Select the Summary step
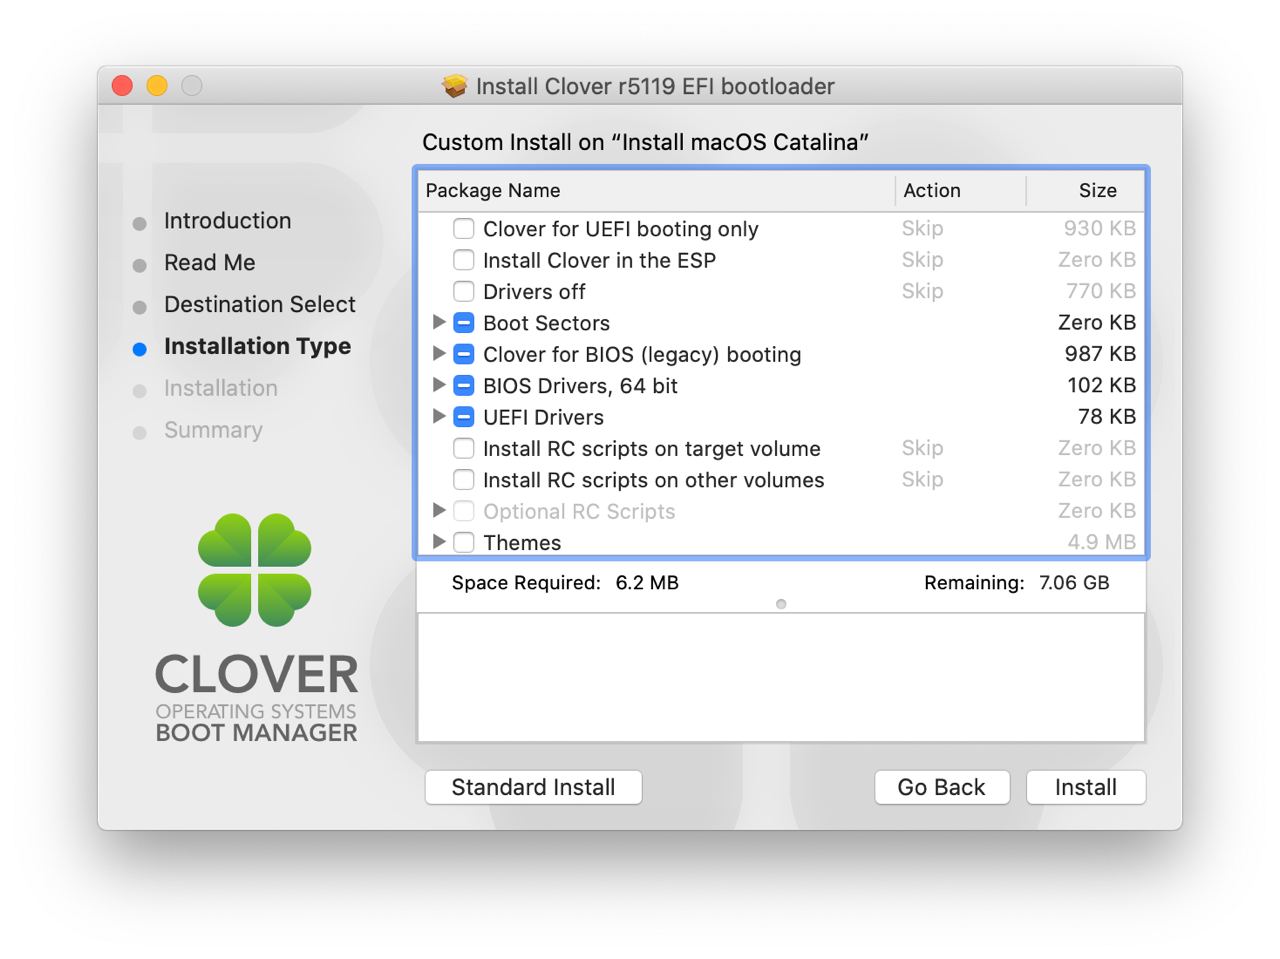Image resolution: width=1280 pixels, height=959 pixels. pyautogui.click(x=213, y=431)
